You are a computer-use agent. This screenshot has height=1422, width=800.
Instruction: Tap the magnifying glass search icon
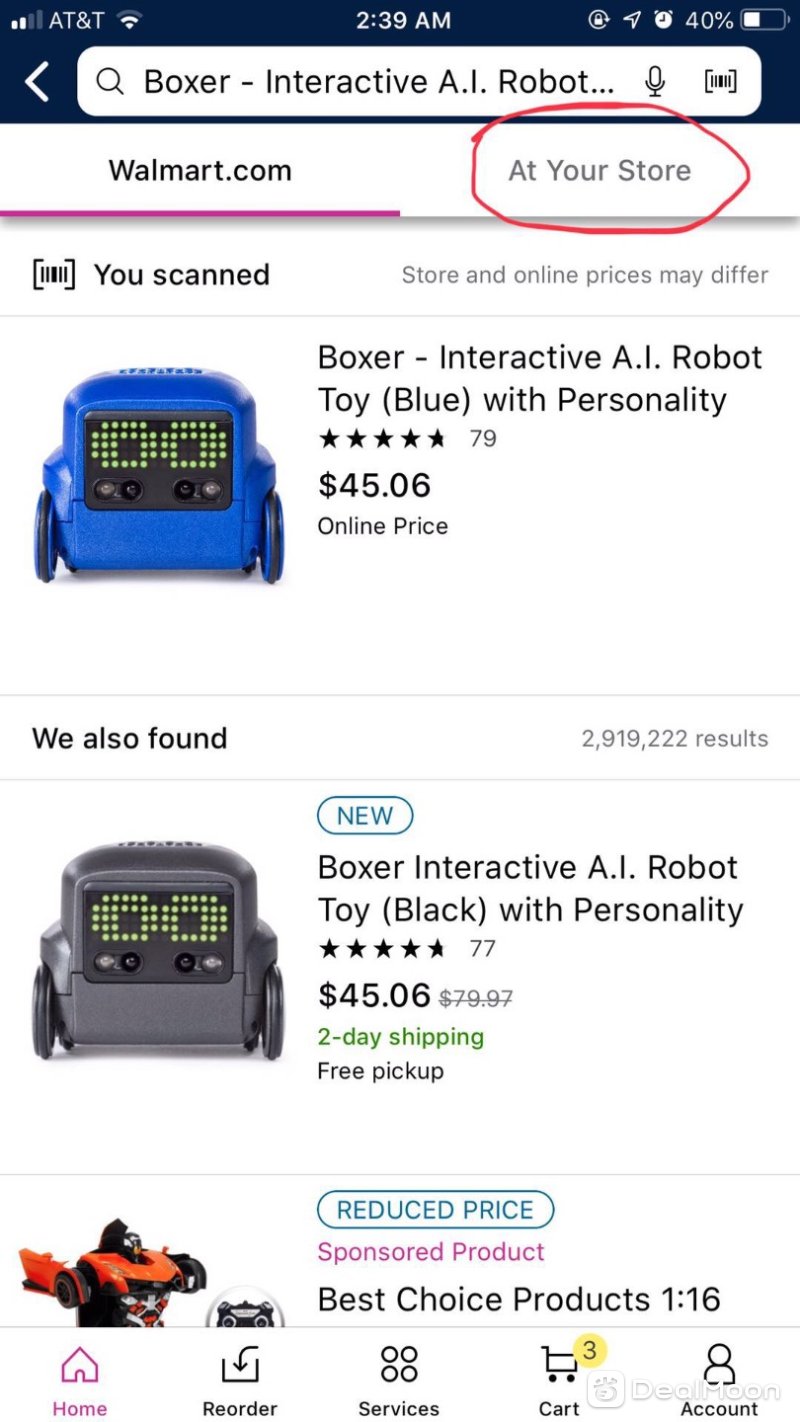click(110, 82)
